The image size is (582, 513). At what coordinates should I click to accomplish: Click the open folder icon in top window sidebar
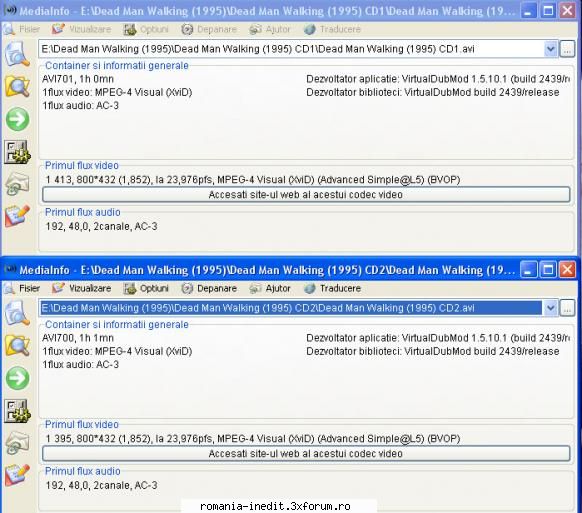click(x=17, y=86)
